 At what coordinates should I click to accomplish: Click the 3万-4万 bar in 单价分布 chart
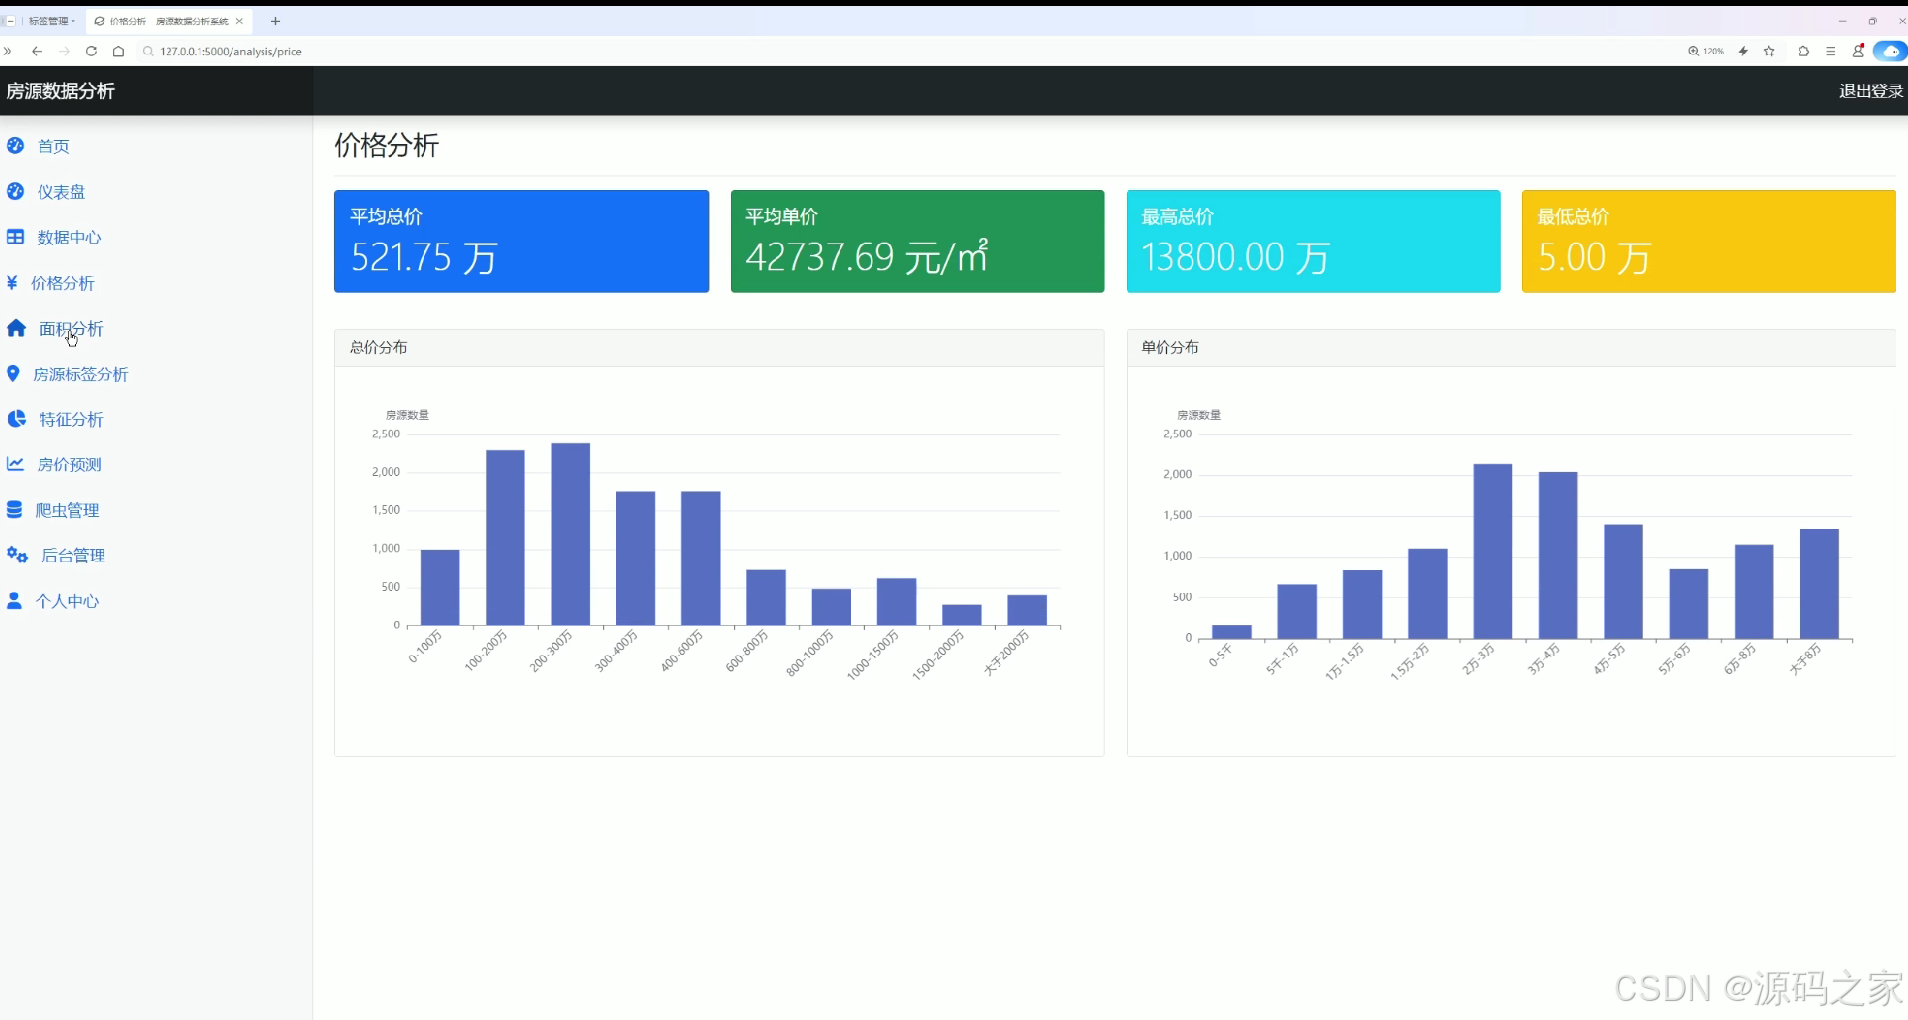tap(1558, 555)
